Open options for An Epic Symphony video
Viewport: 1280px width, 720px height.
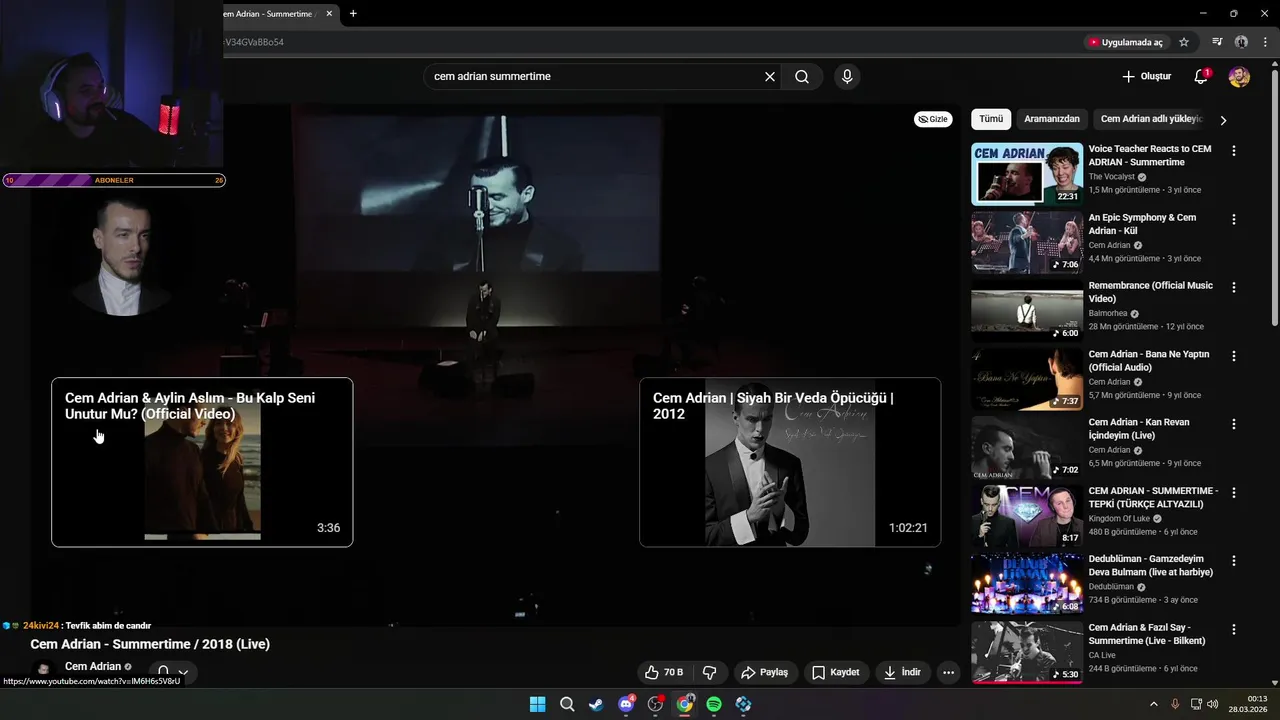(x=1234, y=219)
